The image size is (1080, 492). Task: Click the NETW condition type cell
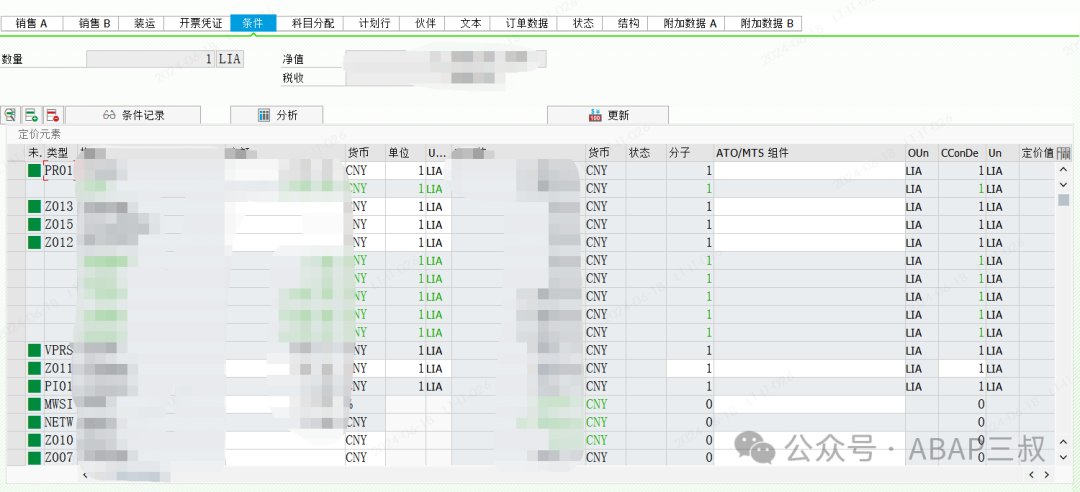59,422
